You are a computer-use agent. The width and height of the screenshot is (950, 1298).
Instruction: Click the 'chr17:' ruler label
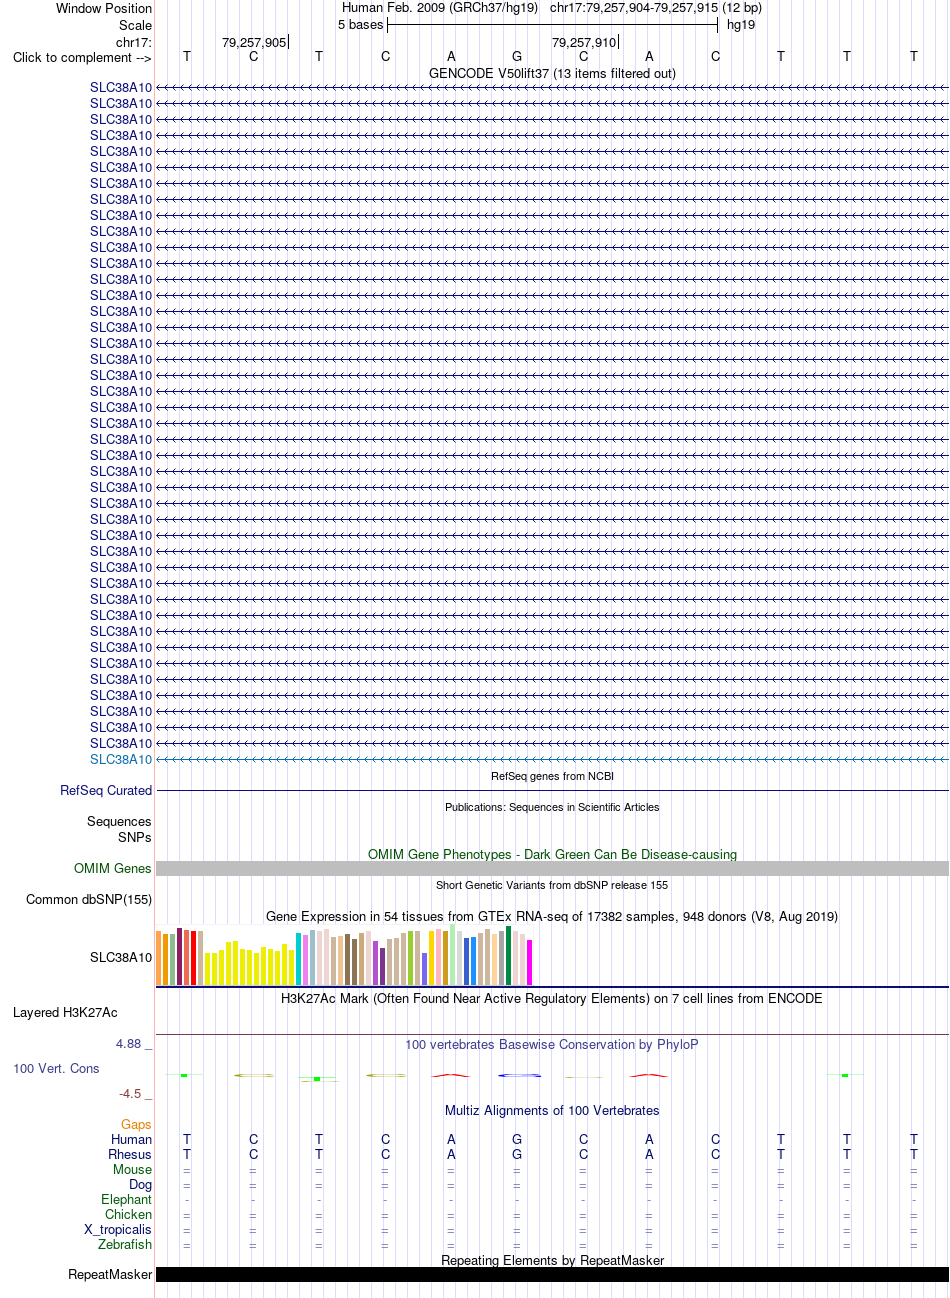pos(134,42)
